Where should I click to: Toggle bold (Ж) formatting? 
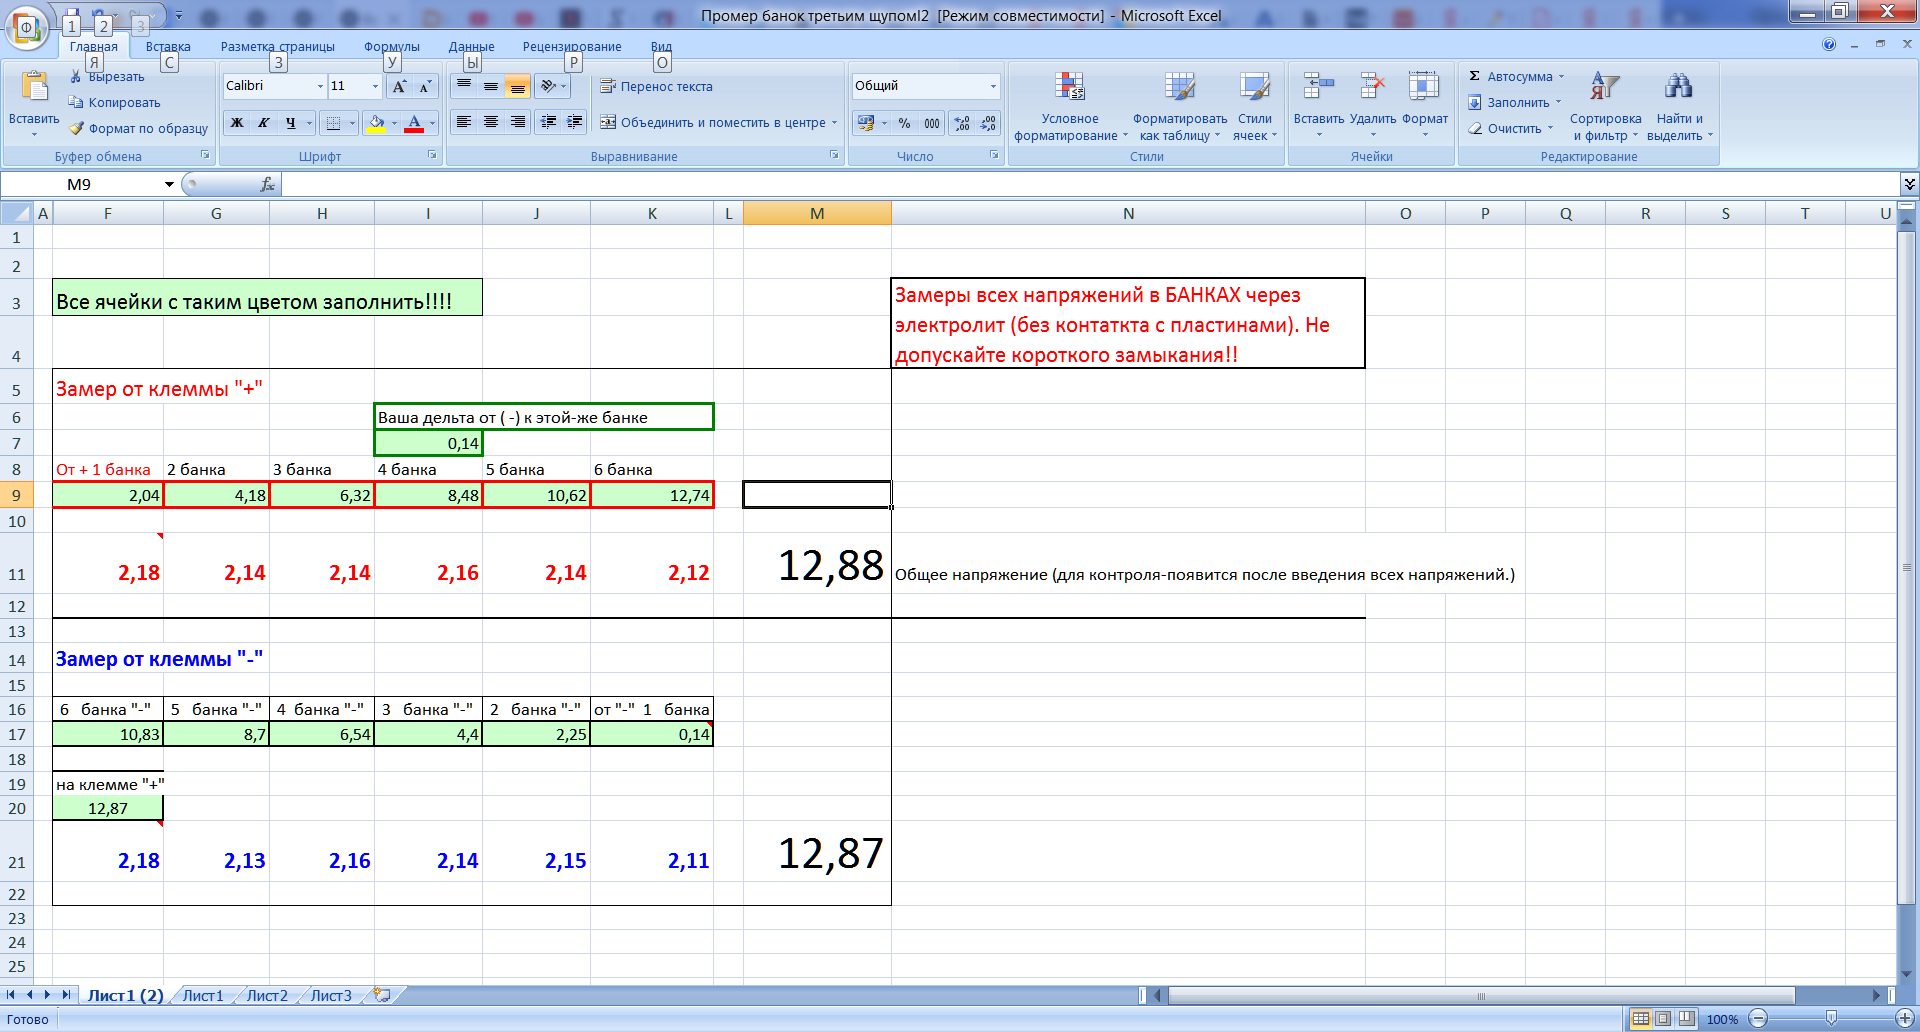237,123
